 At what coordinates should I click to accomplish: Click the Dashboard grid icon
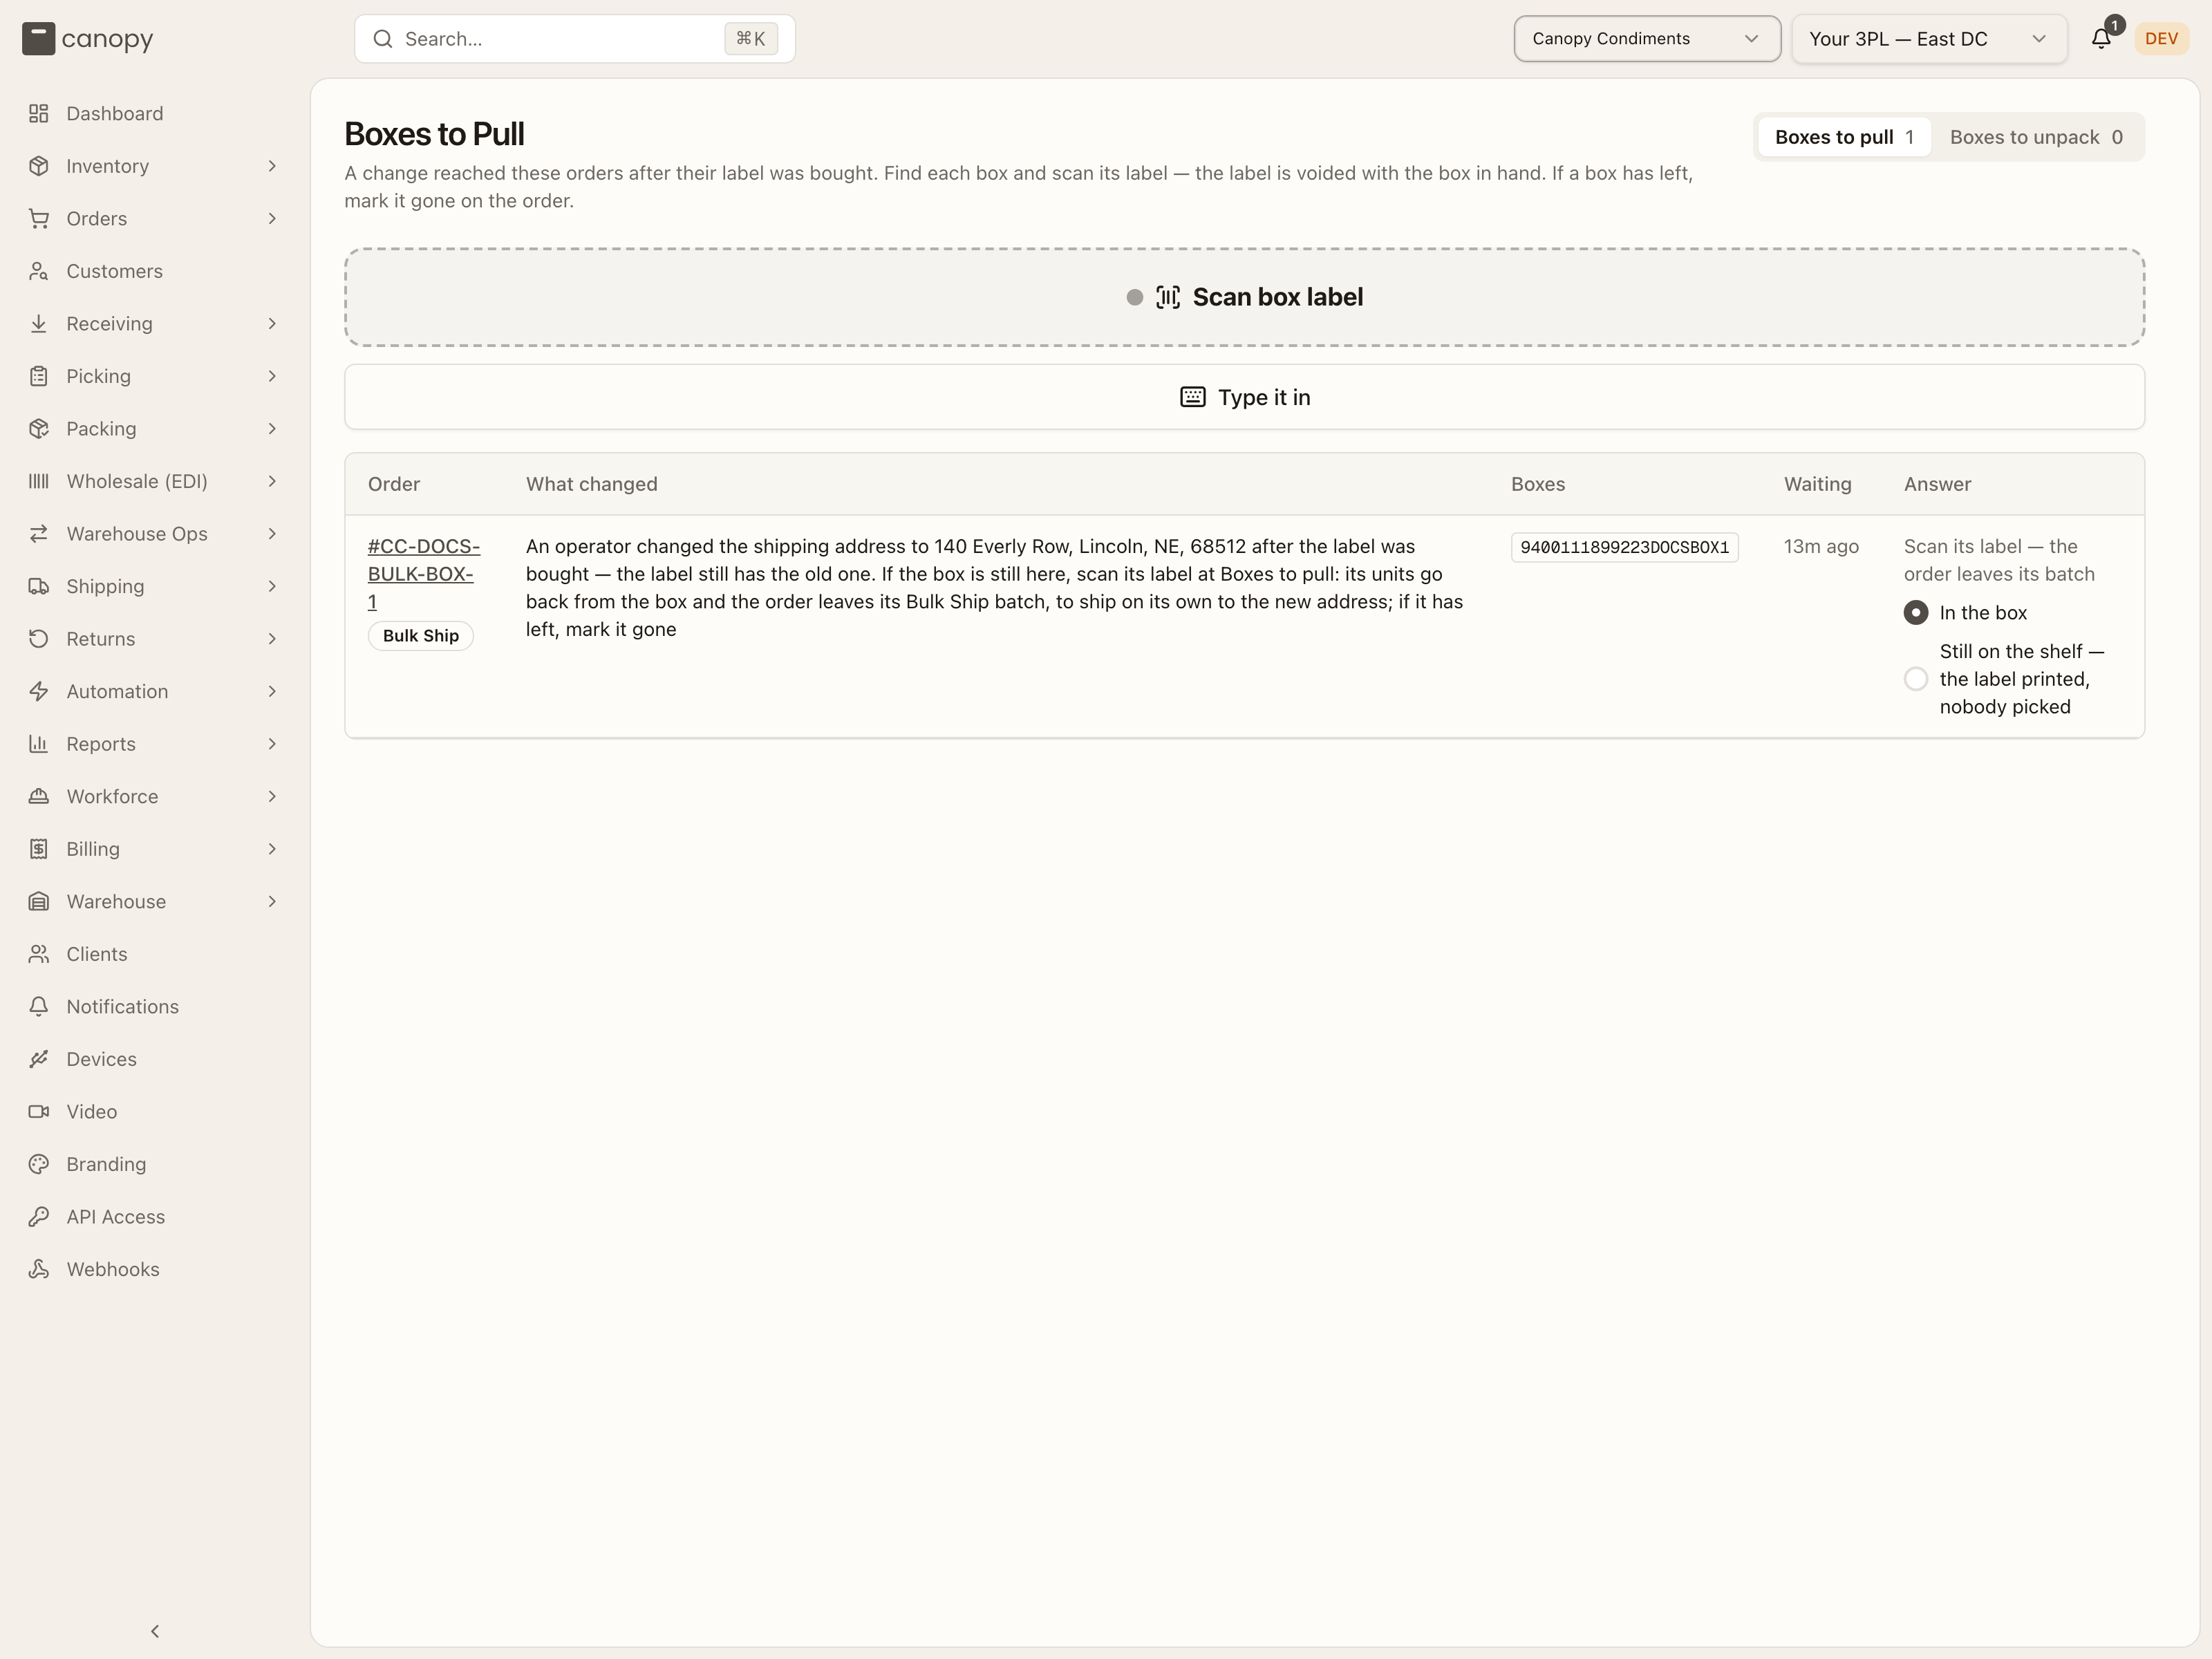coord(39,113)
